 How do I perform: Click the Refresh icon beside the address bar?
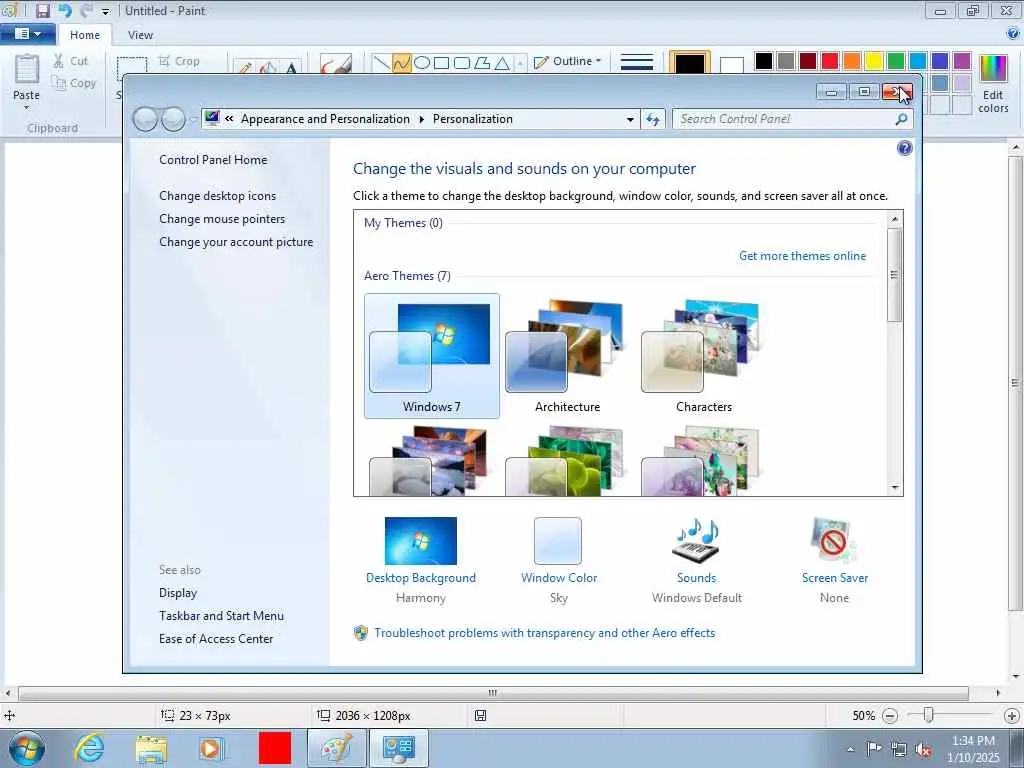click(653, 120)
